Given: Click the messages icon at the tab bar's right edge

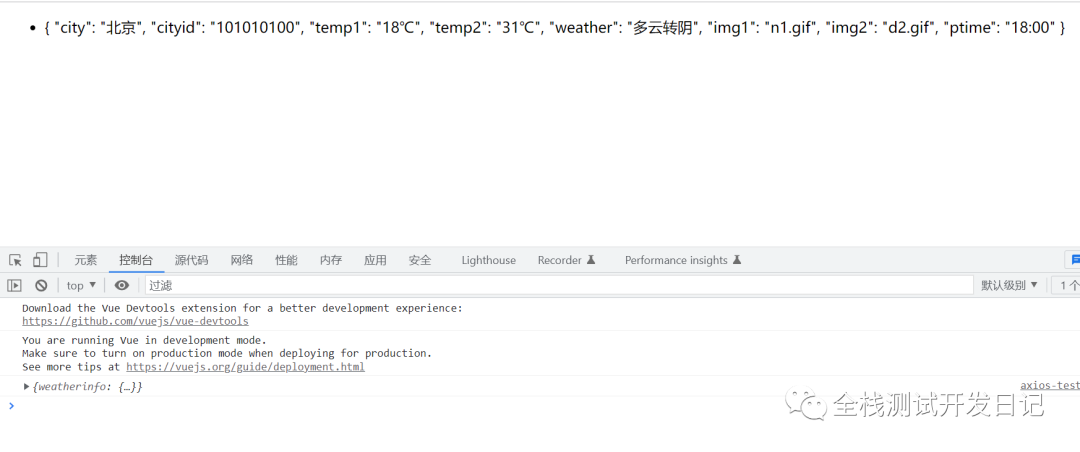Looking at the screenshot, I should coord(1074,260).
